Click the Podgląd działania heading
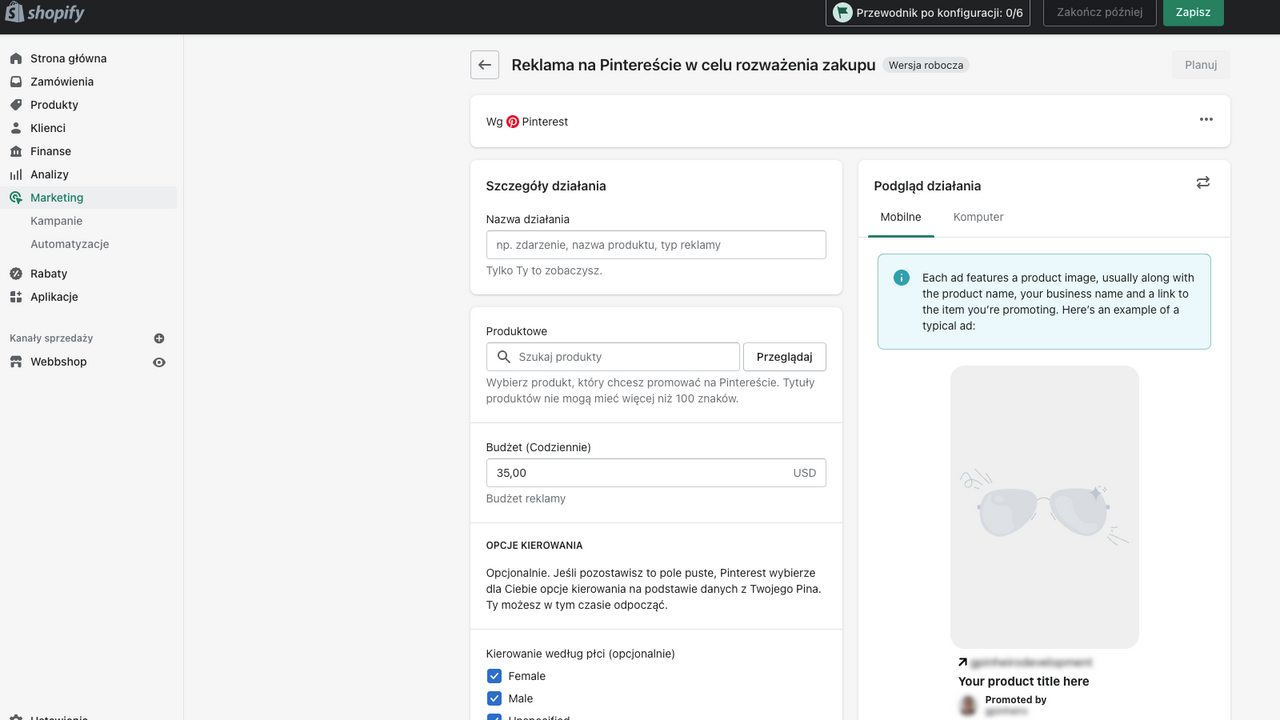The image size is (1280, 720). pyautogui.click(x=927, y=186)
